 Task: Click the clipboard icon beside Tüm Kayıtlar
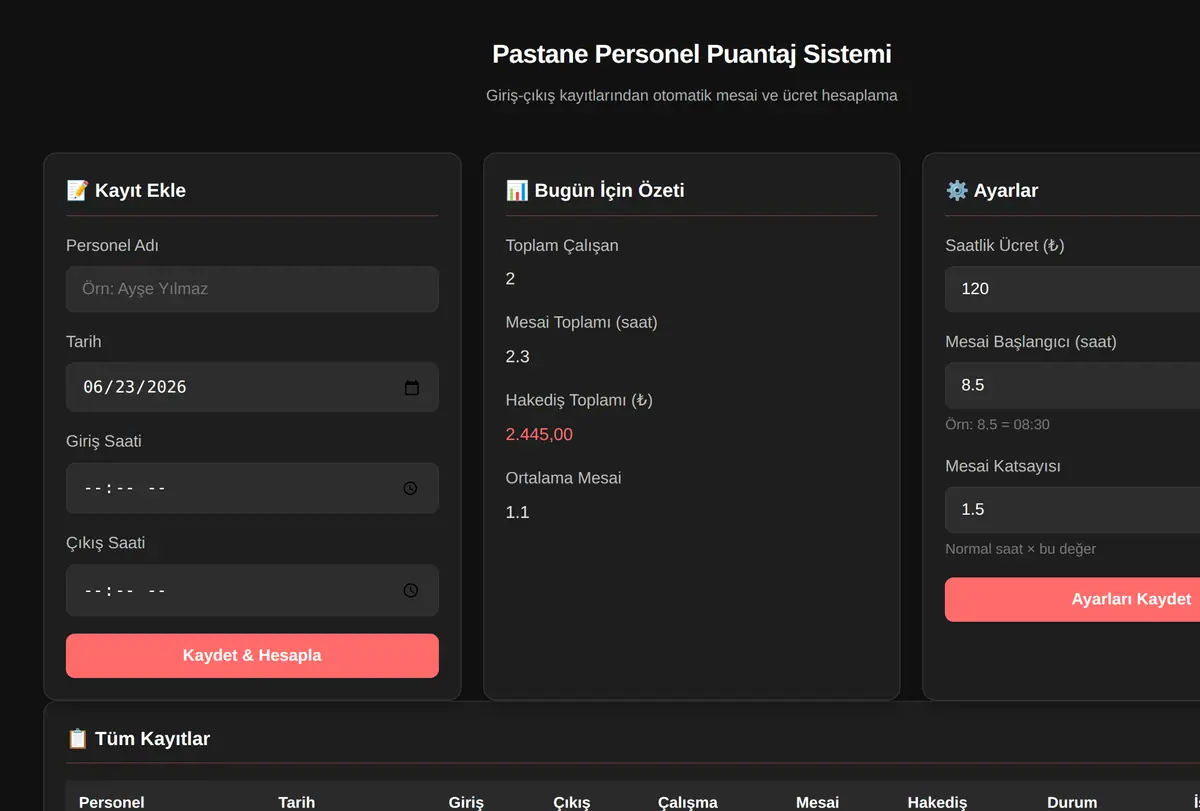point(77,739)
